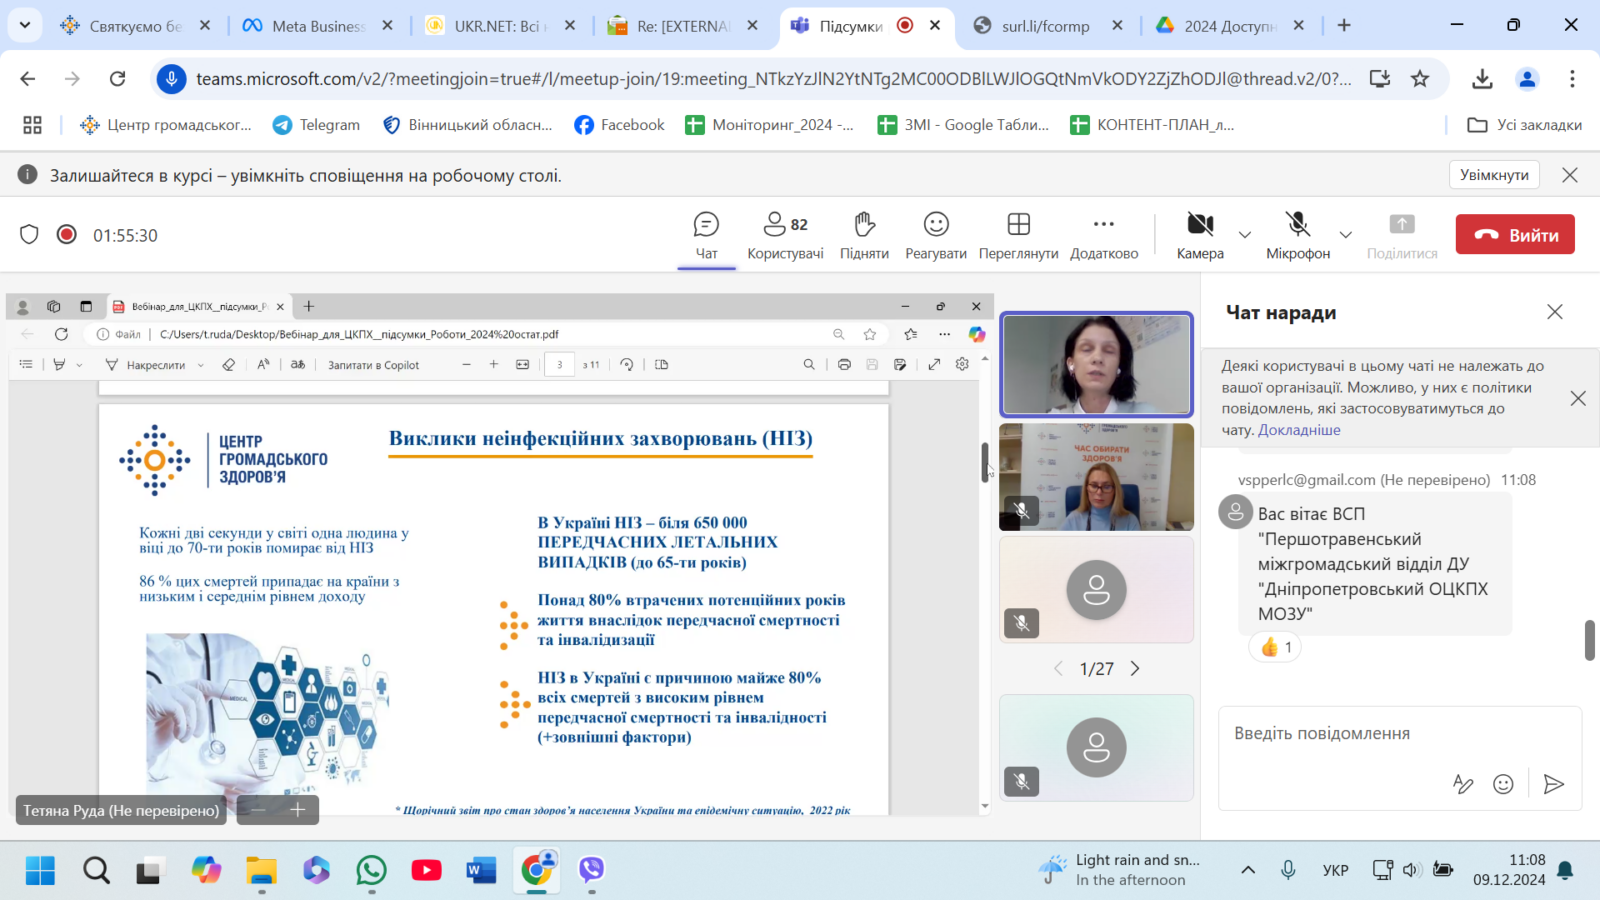Expand camera device options arrow
The image size is (1600, 900).
point(1245,235)
